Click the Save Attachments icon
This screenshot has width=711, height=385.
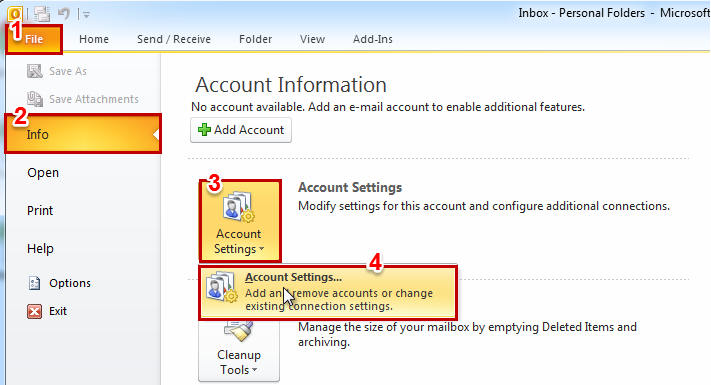pos(34,99)
